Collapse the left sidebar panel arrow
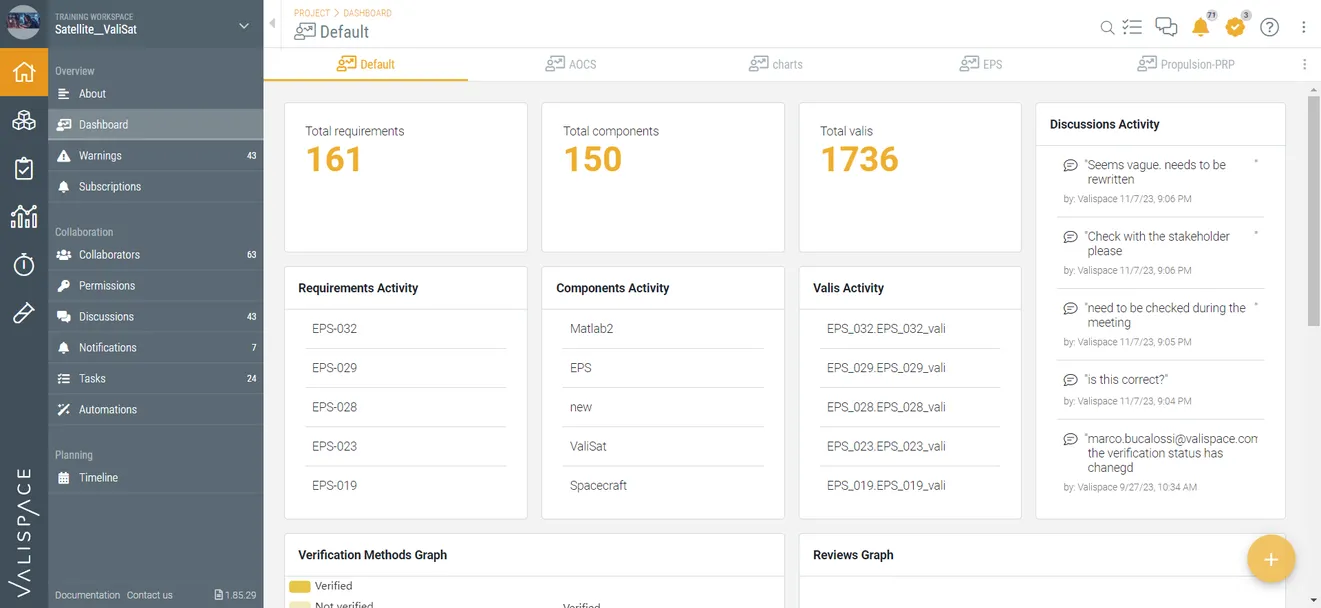The image size is (1321, 608). 272,24
